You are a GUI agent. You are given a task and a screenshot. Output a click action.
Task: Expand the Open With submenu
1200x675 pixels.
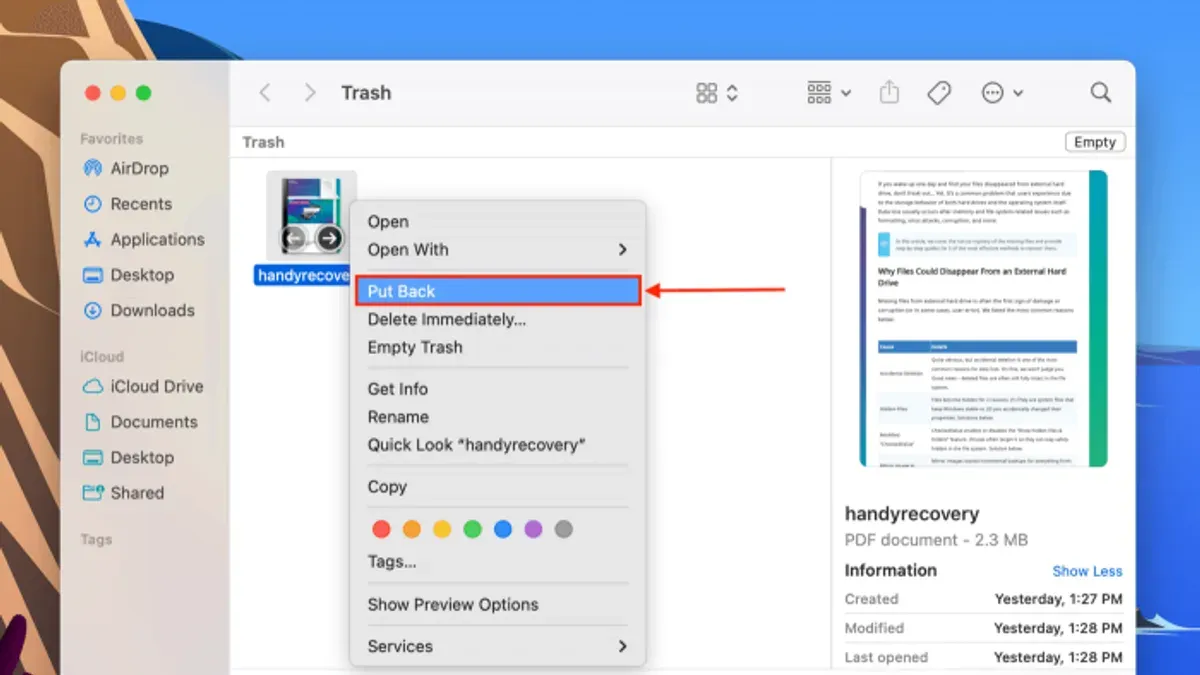498,250
